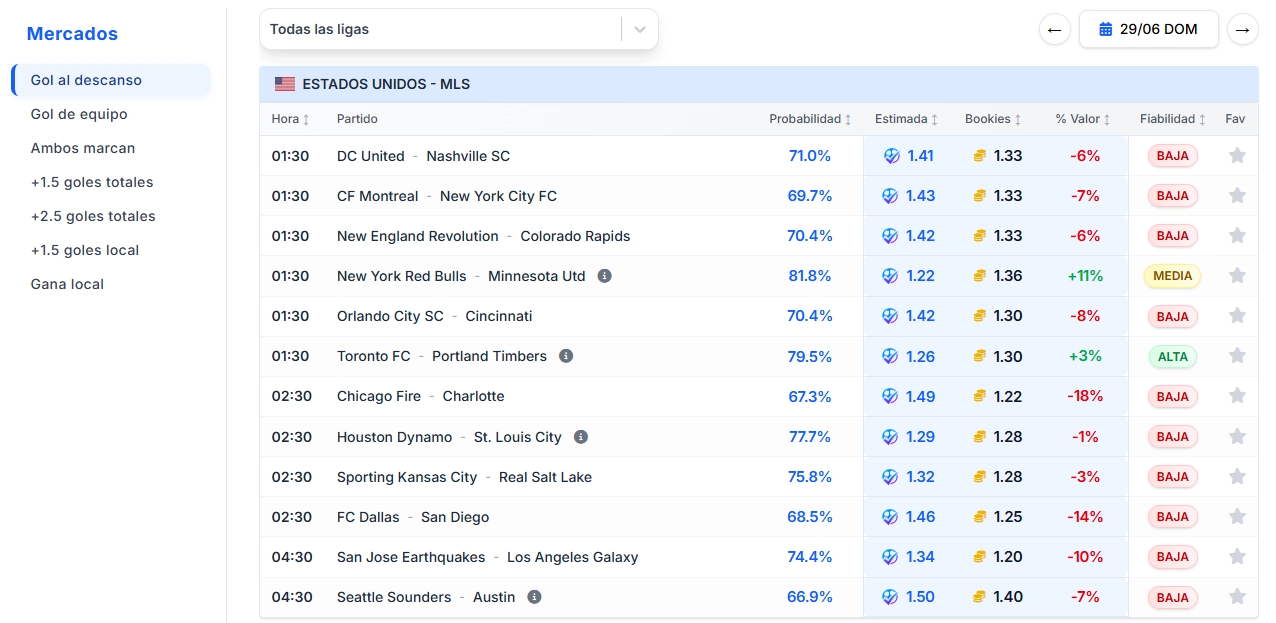Screen dimensions: 1276x623
Task: Click the info icon next to St. Louis City
Action: [x=581, y=437]
